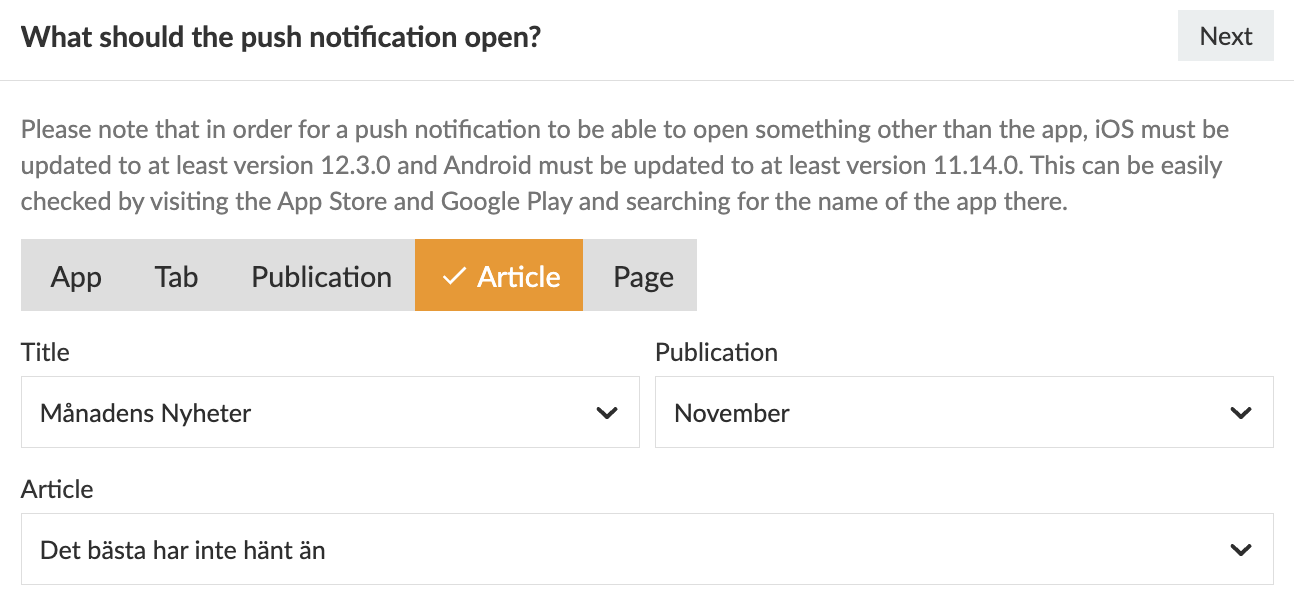
Task: Click the Next button
Action: click(1225, 37)
